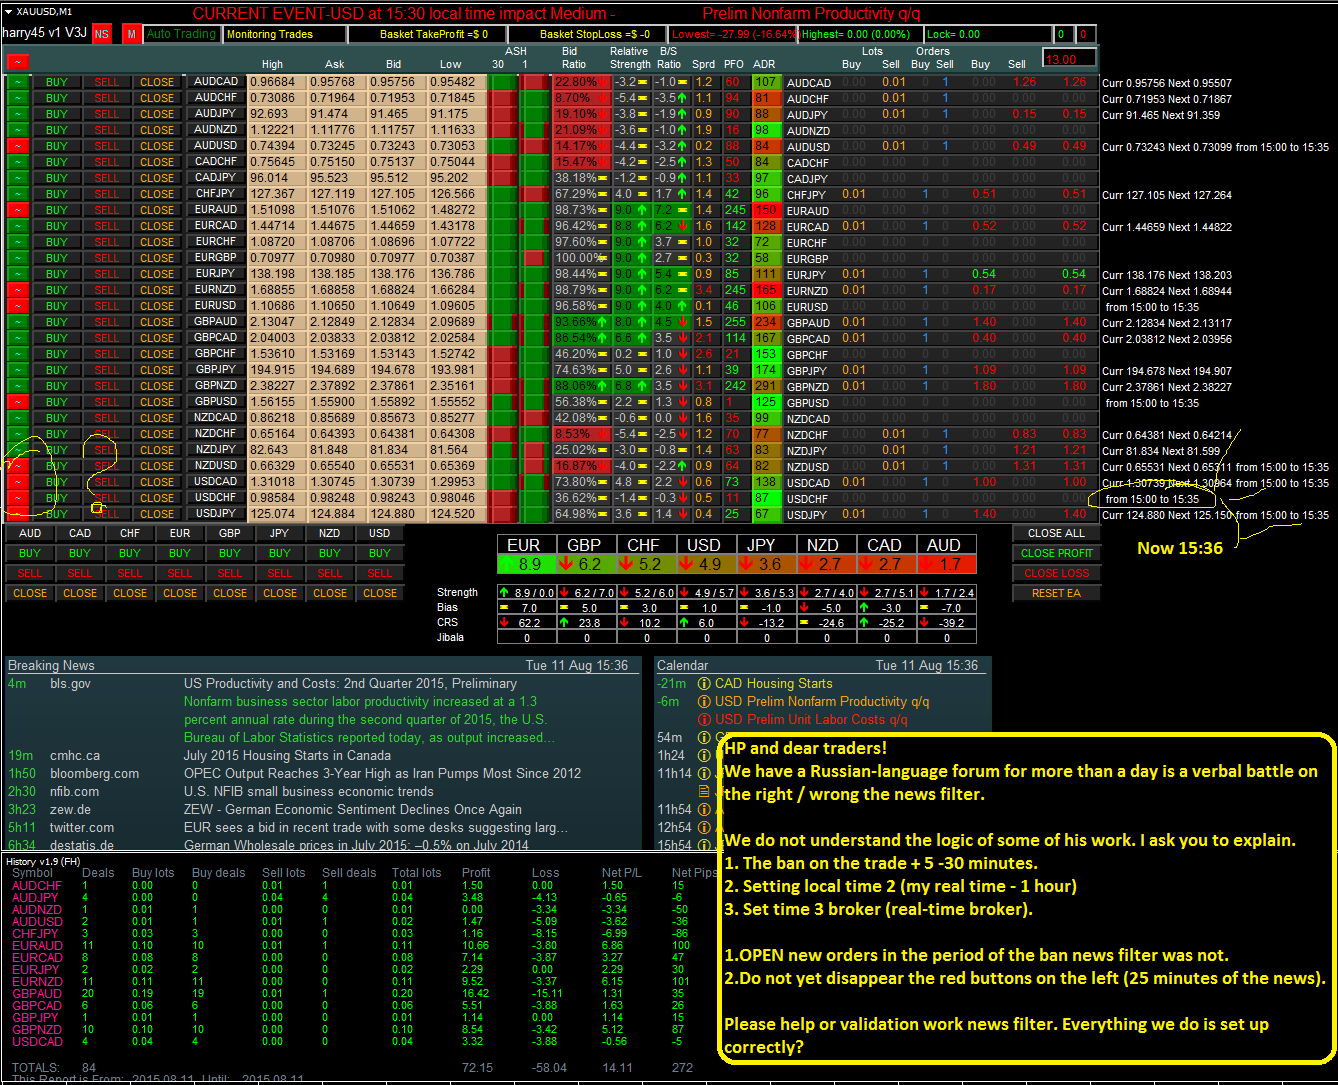Click the Basket TakeProfit =$ 0 box
Screen dimensions: 1338x1085
pos(434,34)
